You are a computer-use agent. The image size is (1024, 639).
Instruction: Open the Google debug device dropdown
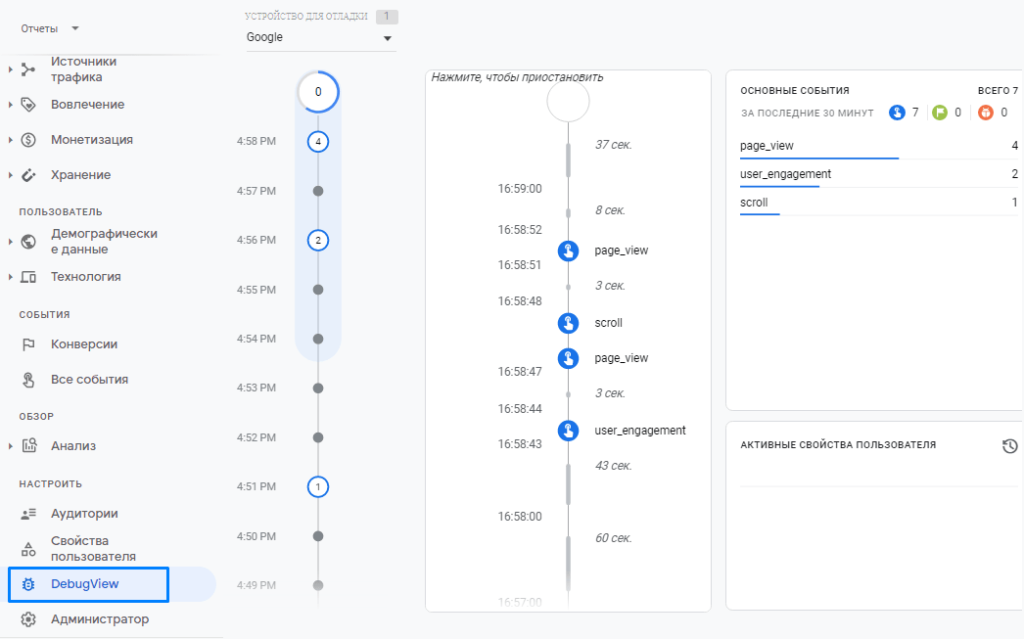tap(320, 38)
